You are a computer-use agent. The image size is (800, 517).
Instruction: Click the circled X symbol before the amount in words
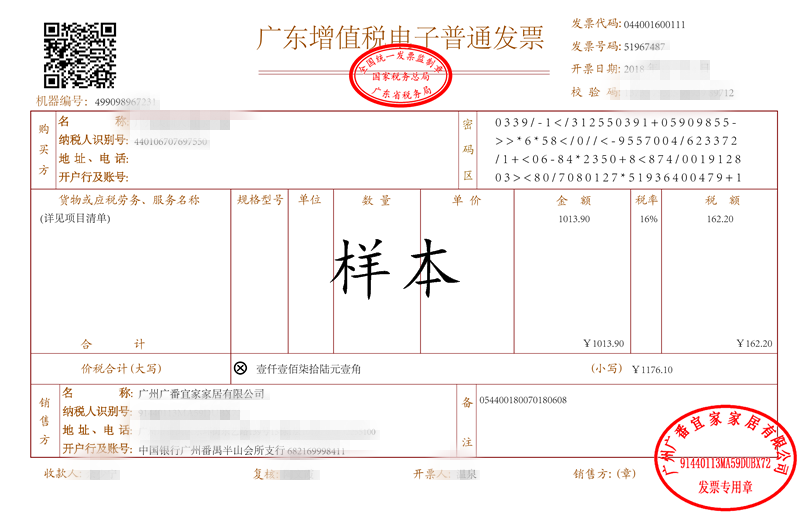click(240, 368)
